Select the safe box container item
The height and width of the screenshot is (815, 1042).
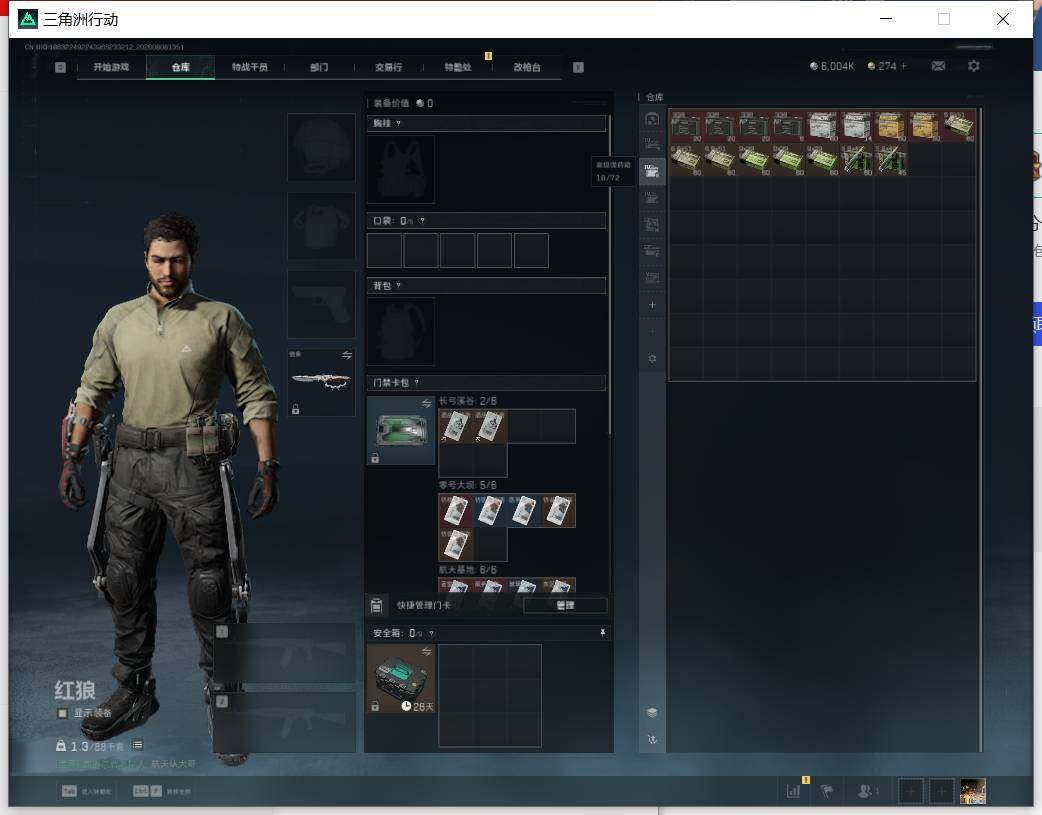(x=401, y=679)
